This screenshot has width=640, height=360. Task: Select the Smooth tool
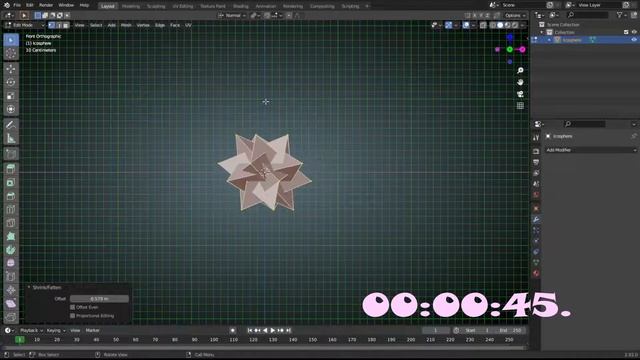(x=11, y=263)
